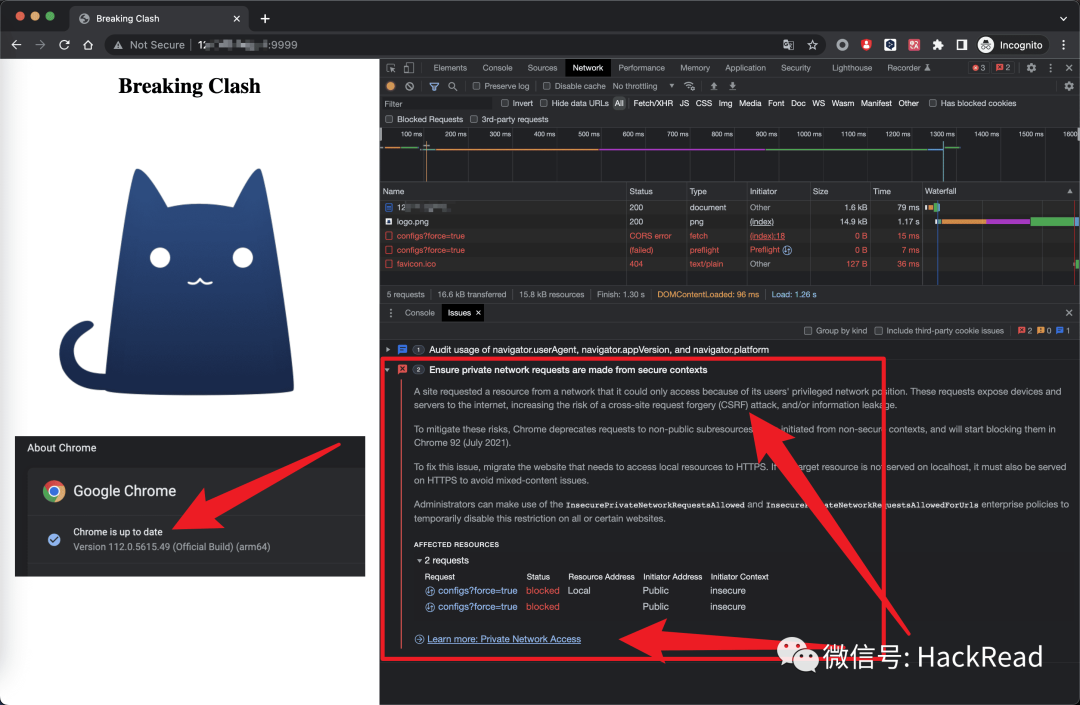1080x705 pixels.
Task: Sort requests by the Status column header
Action: (x=656, y=191)
